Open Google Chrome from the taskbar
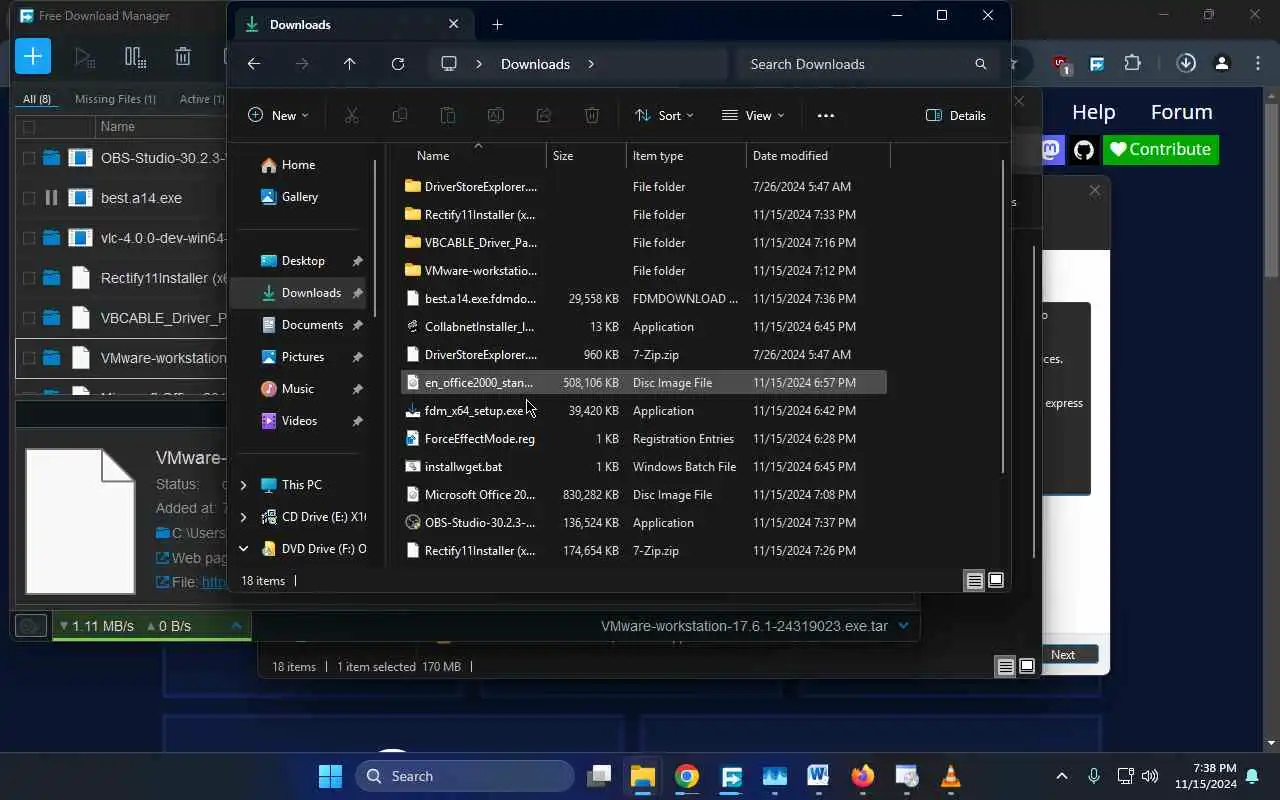 (686, 776)
